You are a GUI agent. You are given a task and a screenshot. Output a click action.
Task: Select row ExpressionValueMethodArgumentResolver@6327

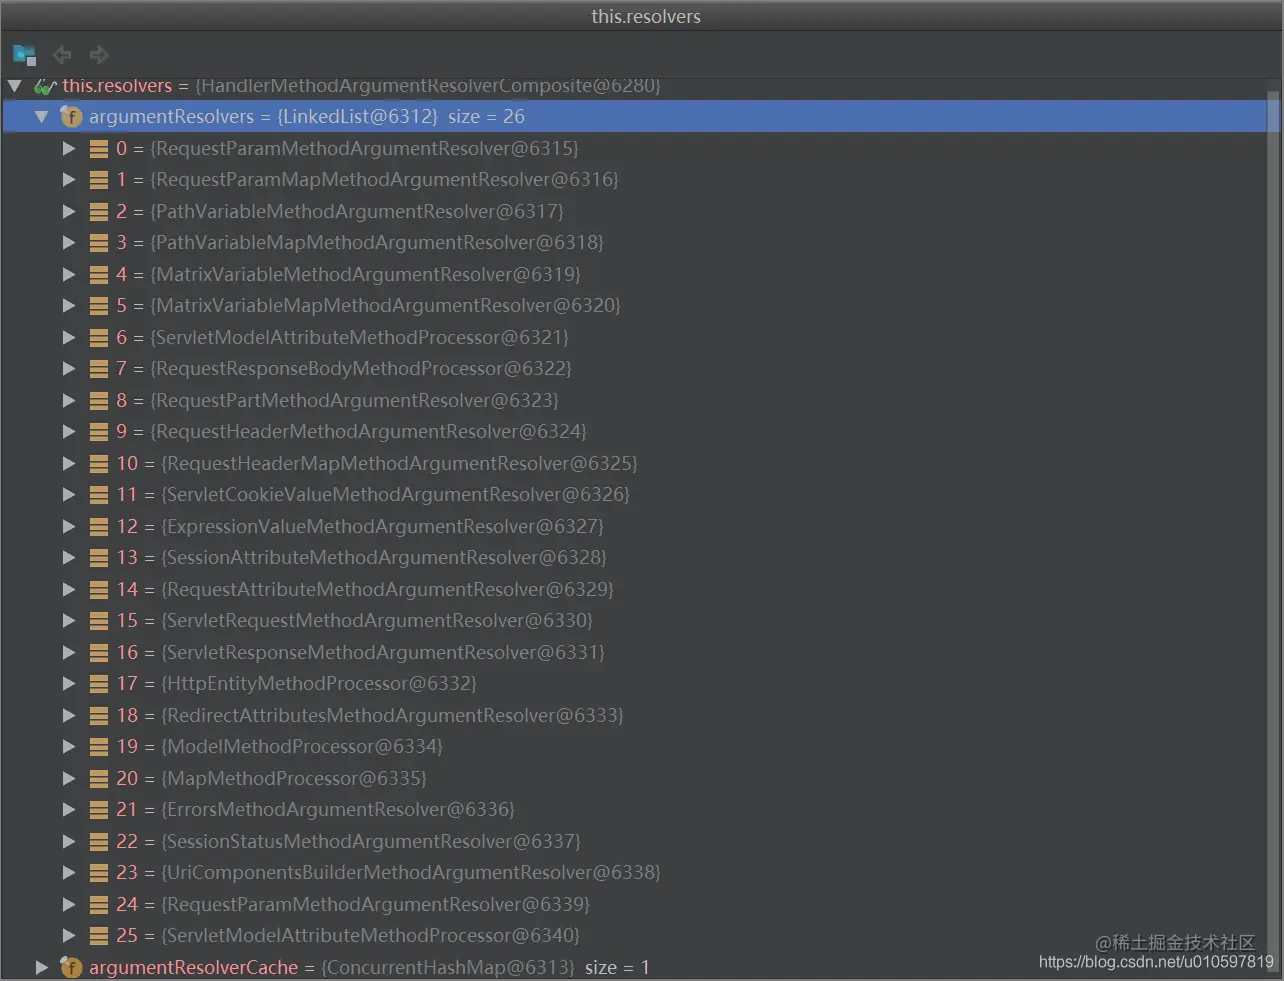click(x=634, y=526)
